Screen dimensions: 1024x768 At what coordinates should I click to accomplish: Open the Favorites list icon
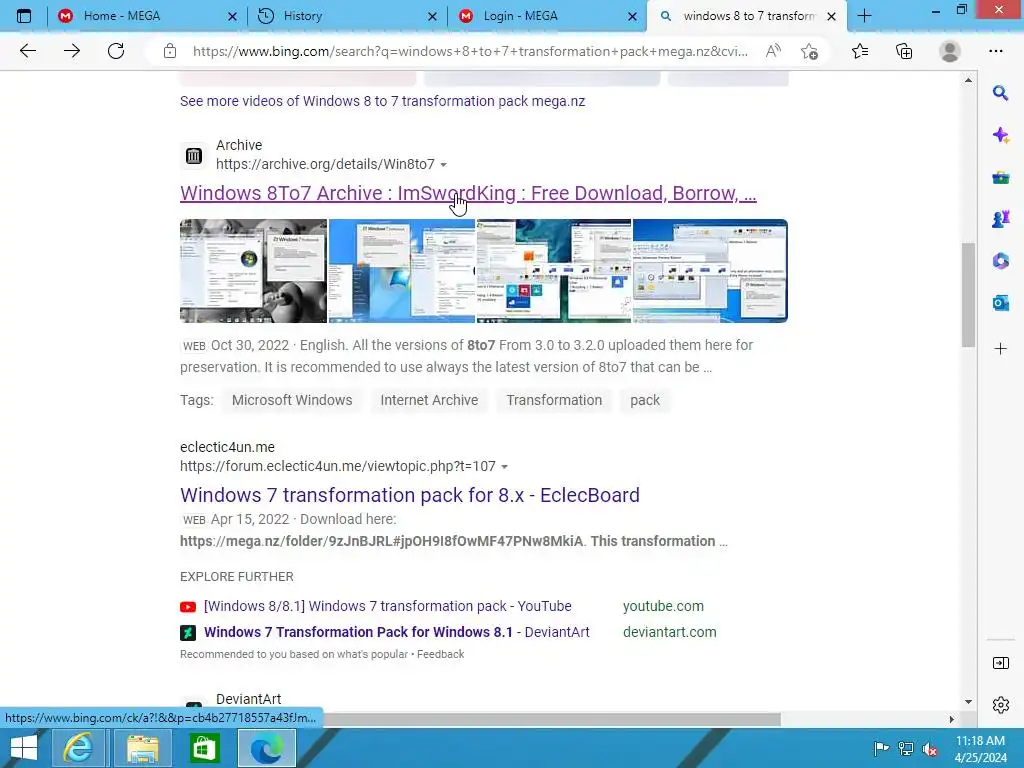click(x=860, y=51)
